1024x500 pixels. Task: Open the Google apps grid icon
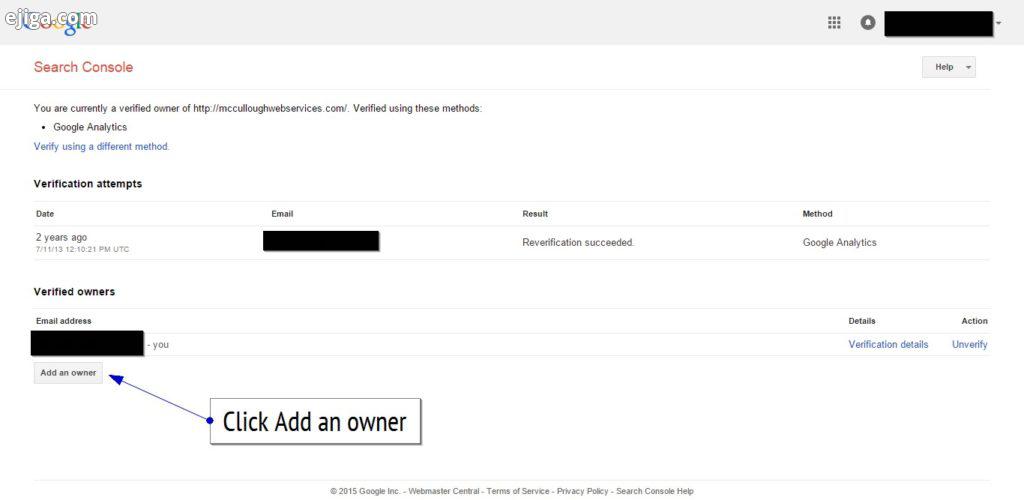pyautogui.click(x=834, y=23)
